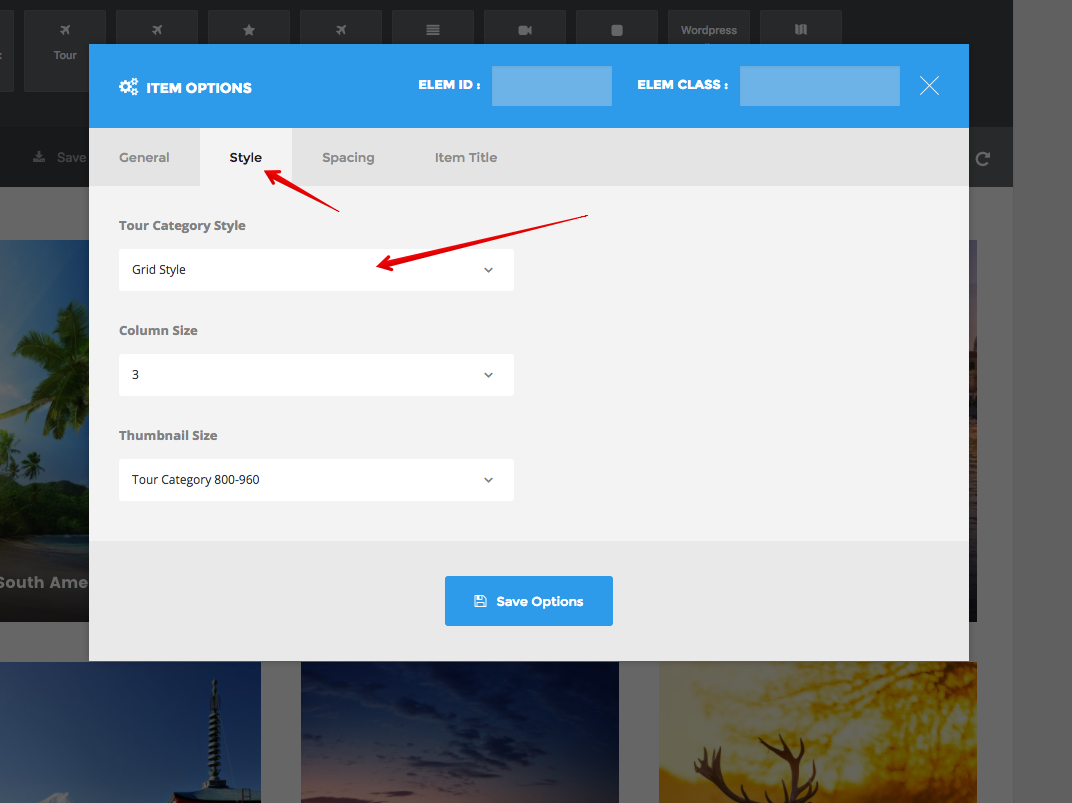This screenshot has width=1072, height=803.
Task: Click the rounded square icon element
Action: coord(617,30)
